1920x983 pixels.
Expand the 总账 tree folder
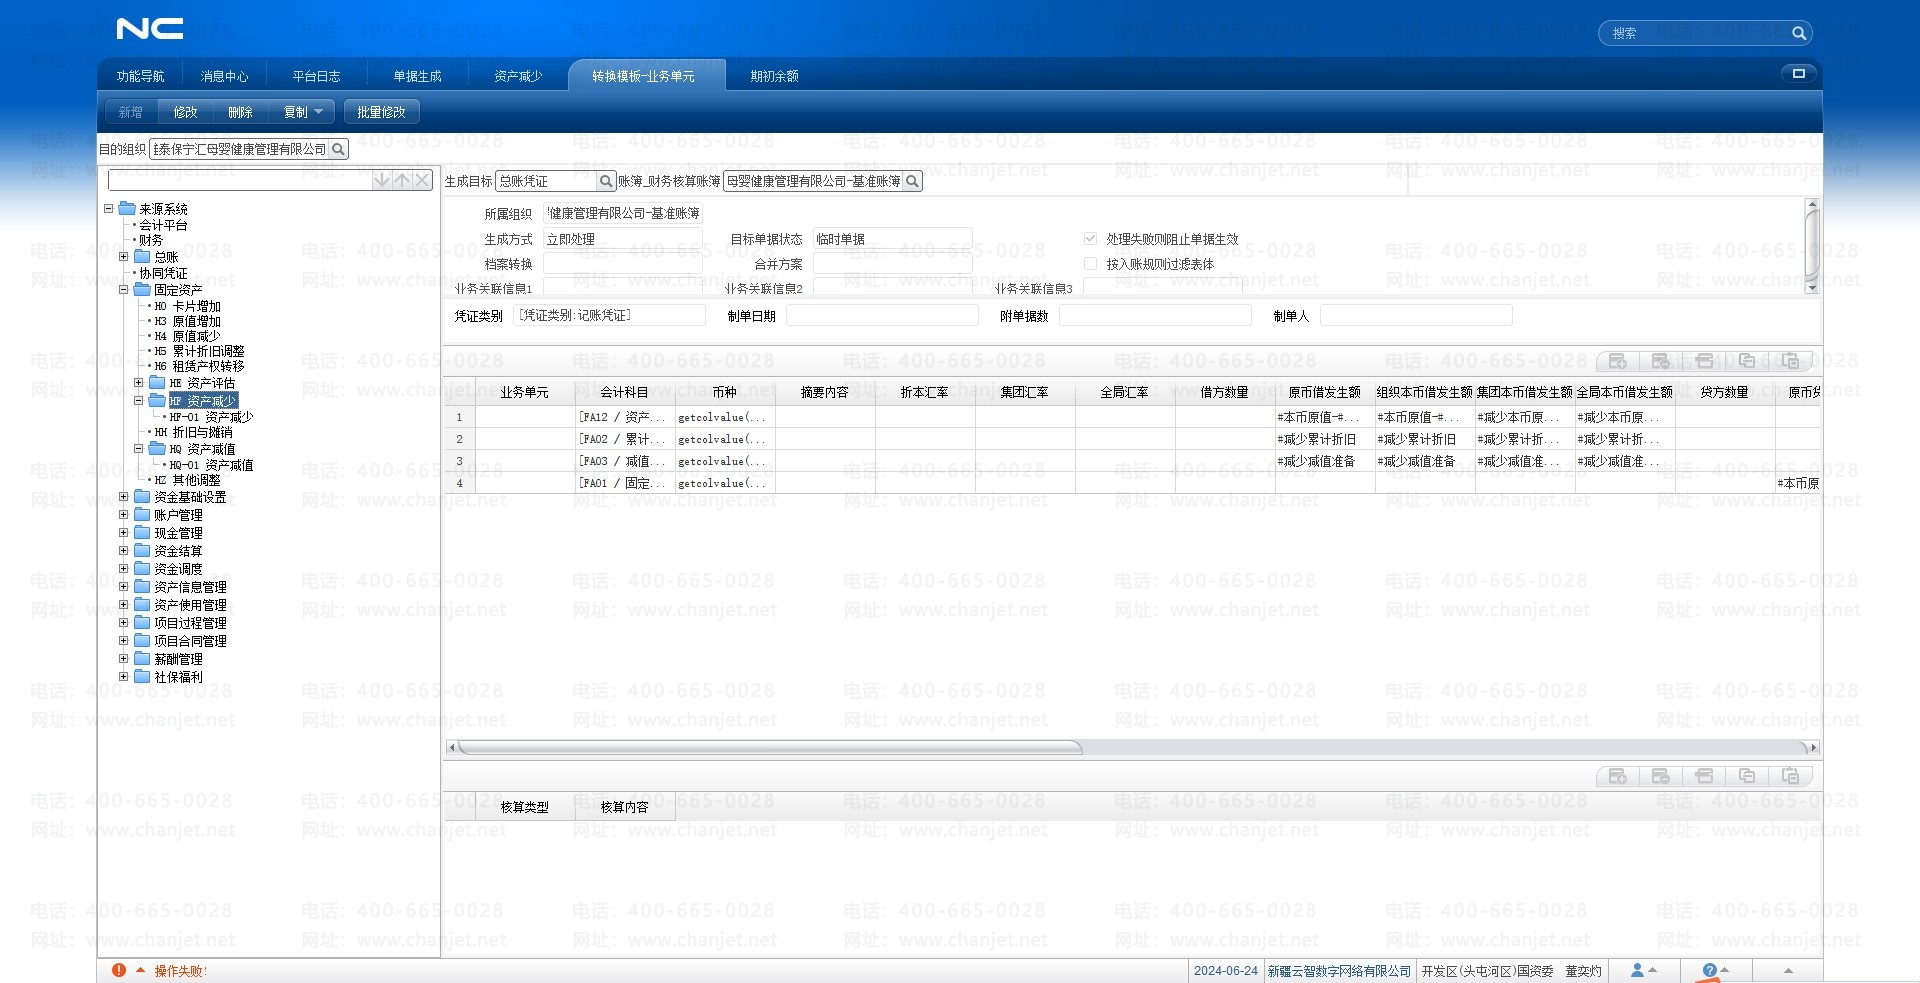124,257
